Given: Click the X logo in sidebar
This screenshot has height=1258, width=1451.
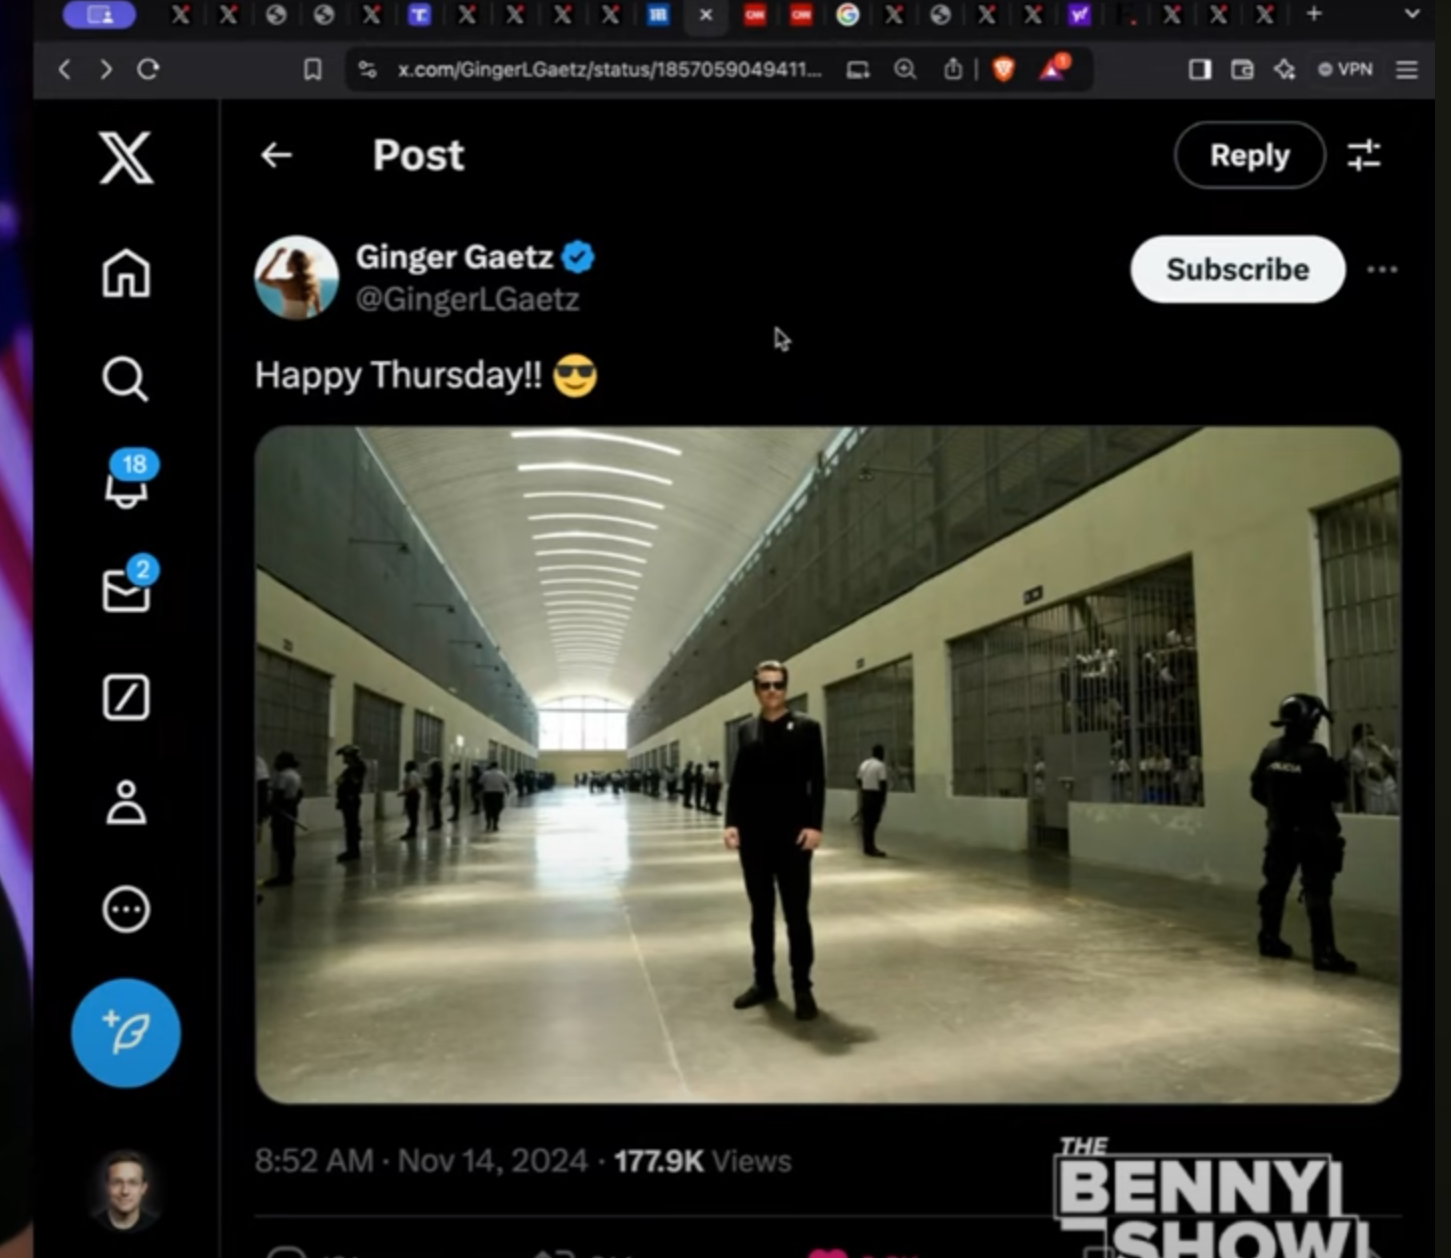Looking at the screenshot, I should coord(126,158).
